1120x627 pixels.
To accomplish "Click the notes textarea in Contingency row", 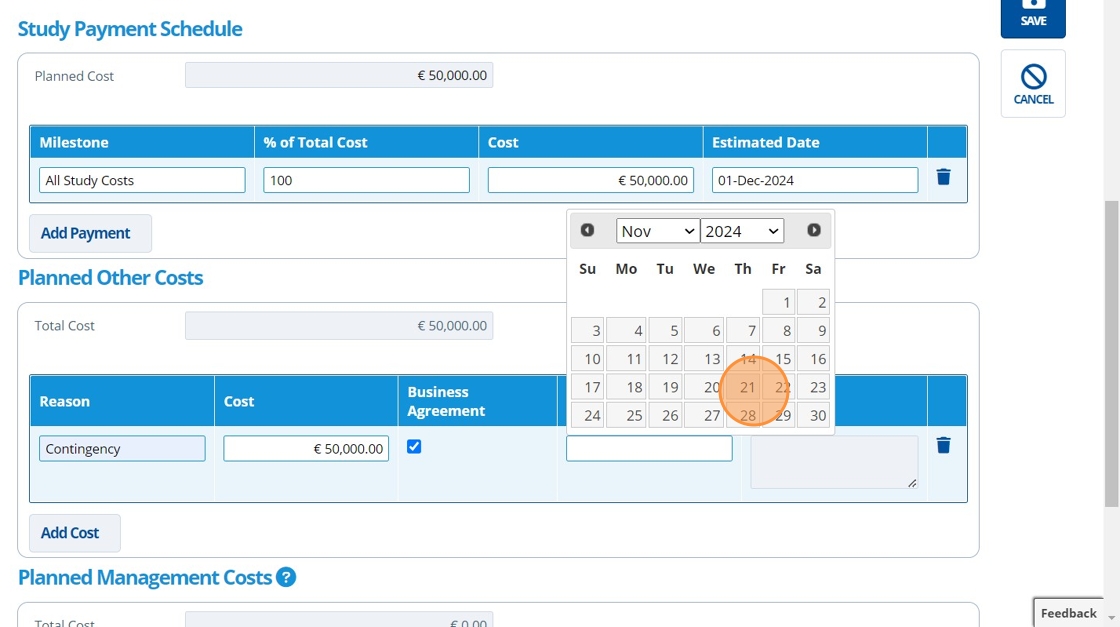I will coord(834,462).
